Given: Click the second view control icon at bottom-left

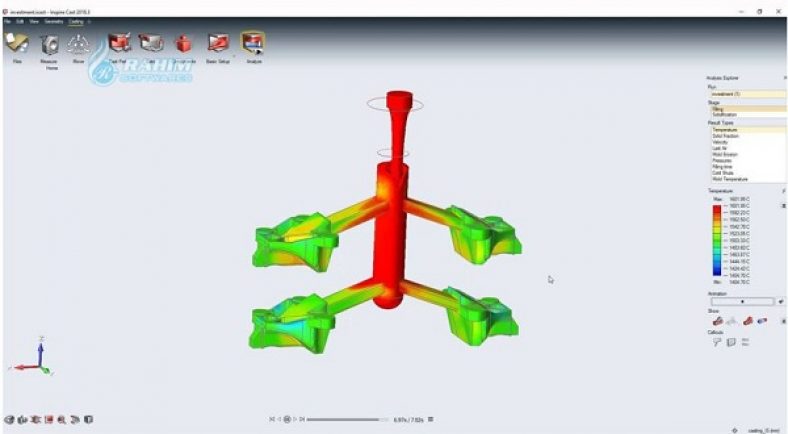Looking at the screenshot, I should pyautogui.click(x=23, y=419).
